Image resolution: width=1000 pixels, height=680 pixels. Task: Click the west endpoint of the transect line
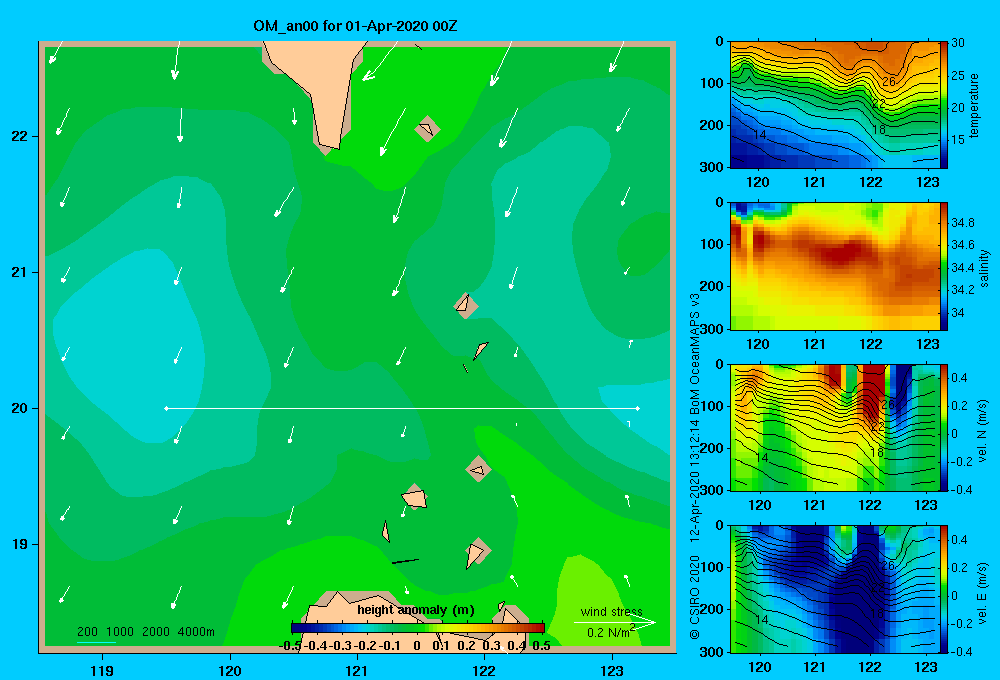point(166,408)
